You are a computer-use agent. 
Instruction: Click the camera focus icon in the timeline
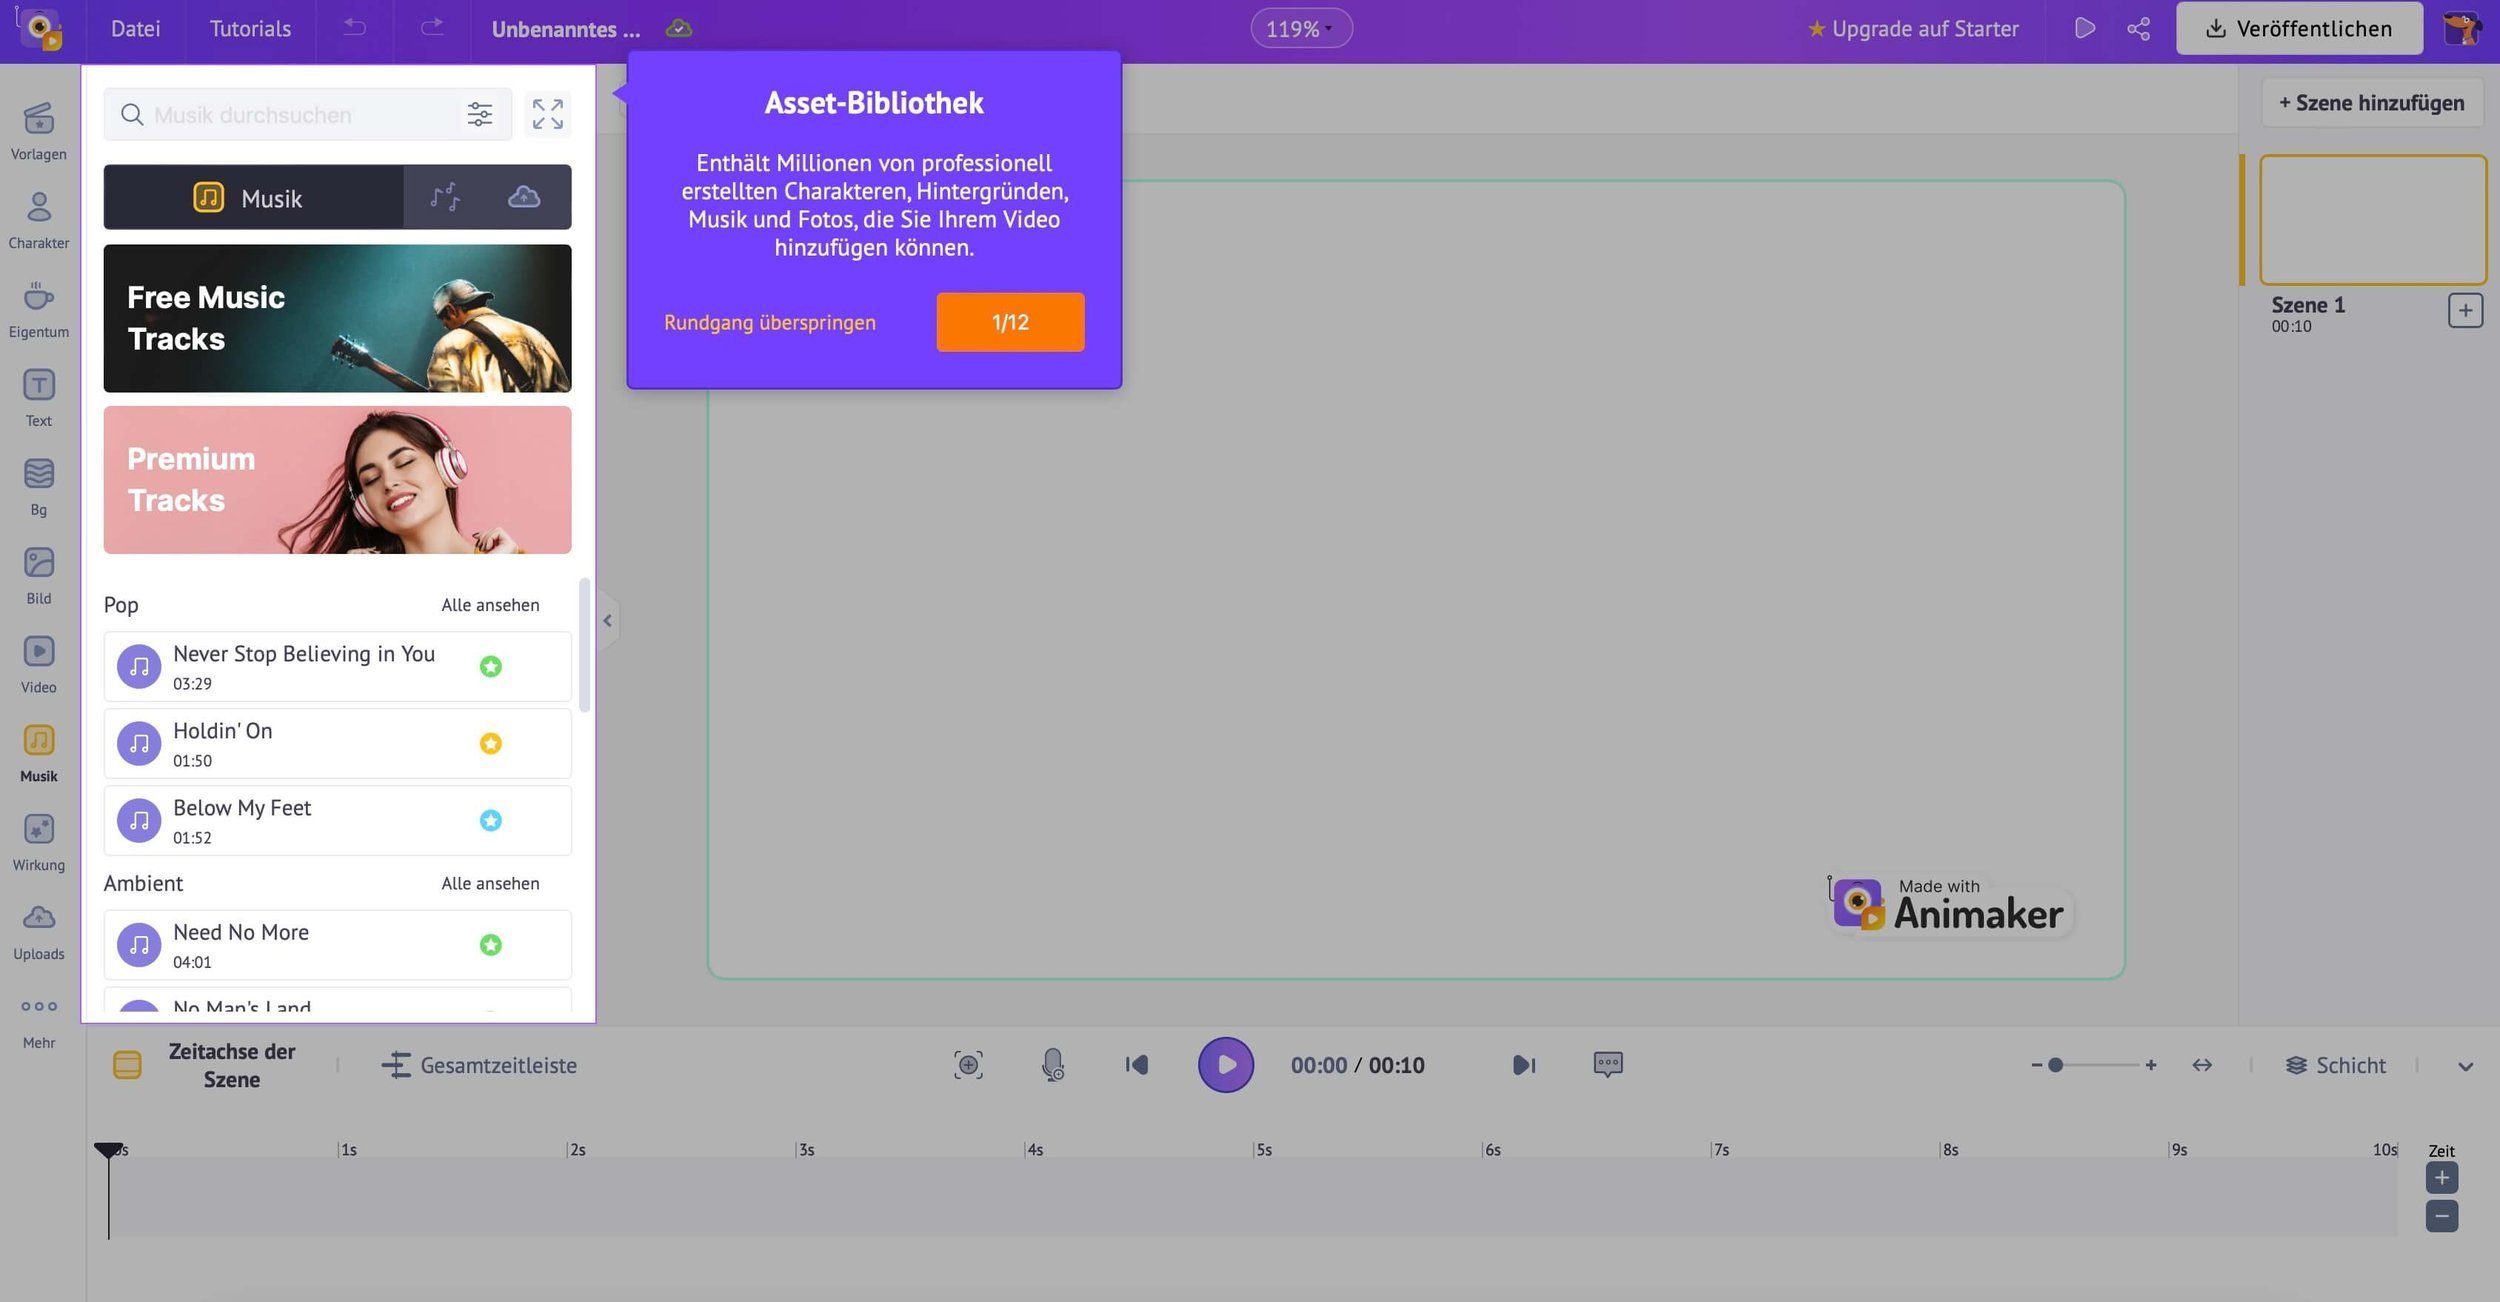tap(968, 1065)
